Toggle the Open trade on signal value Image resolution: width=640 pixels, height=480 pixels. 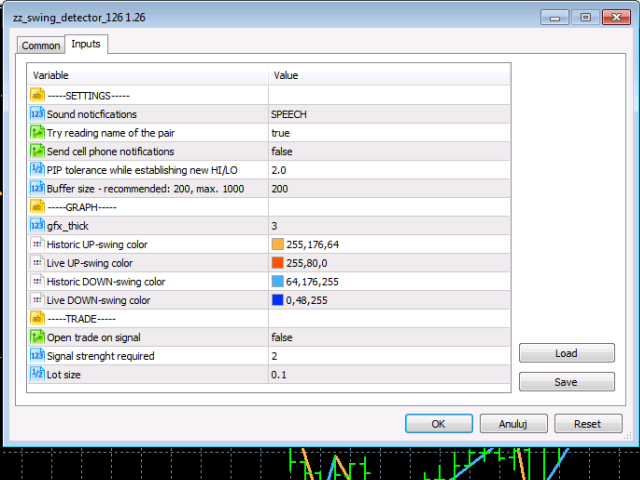click(390, 337)
